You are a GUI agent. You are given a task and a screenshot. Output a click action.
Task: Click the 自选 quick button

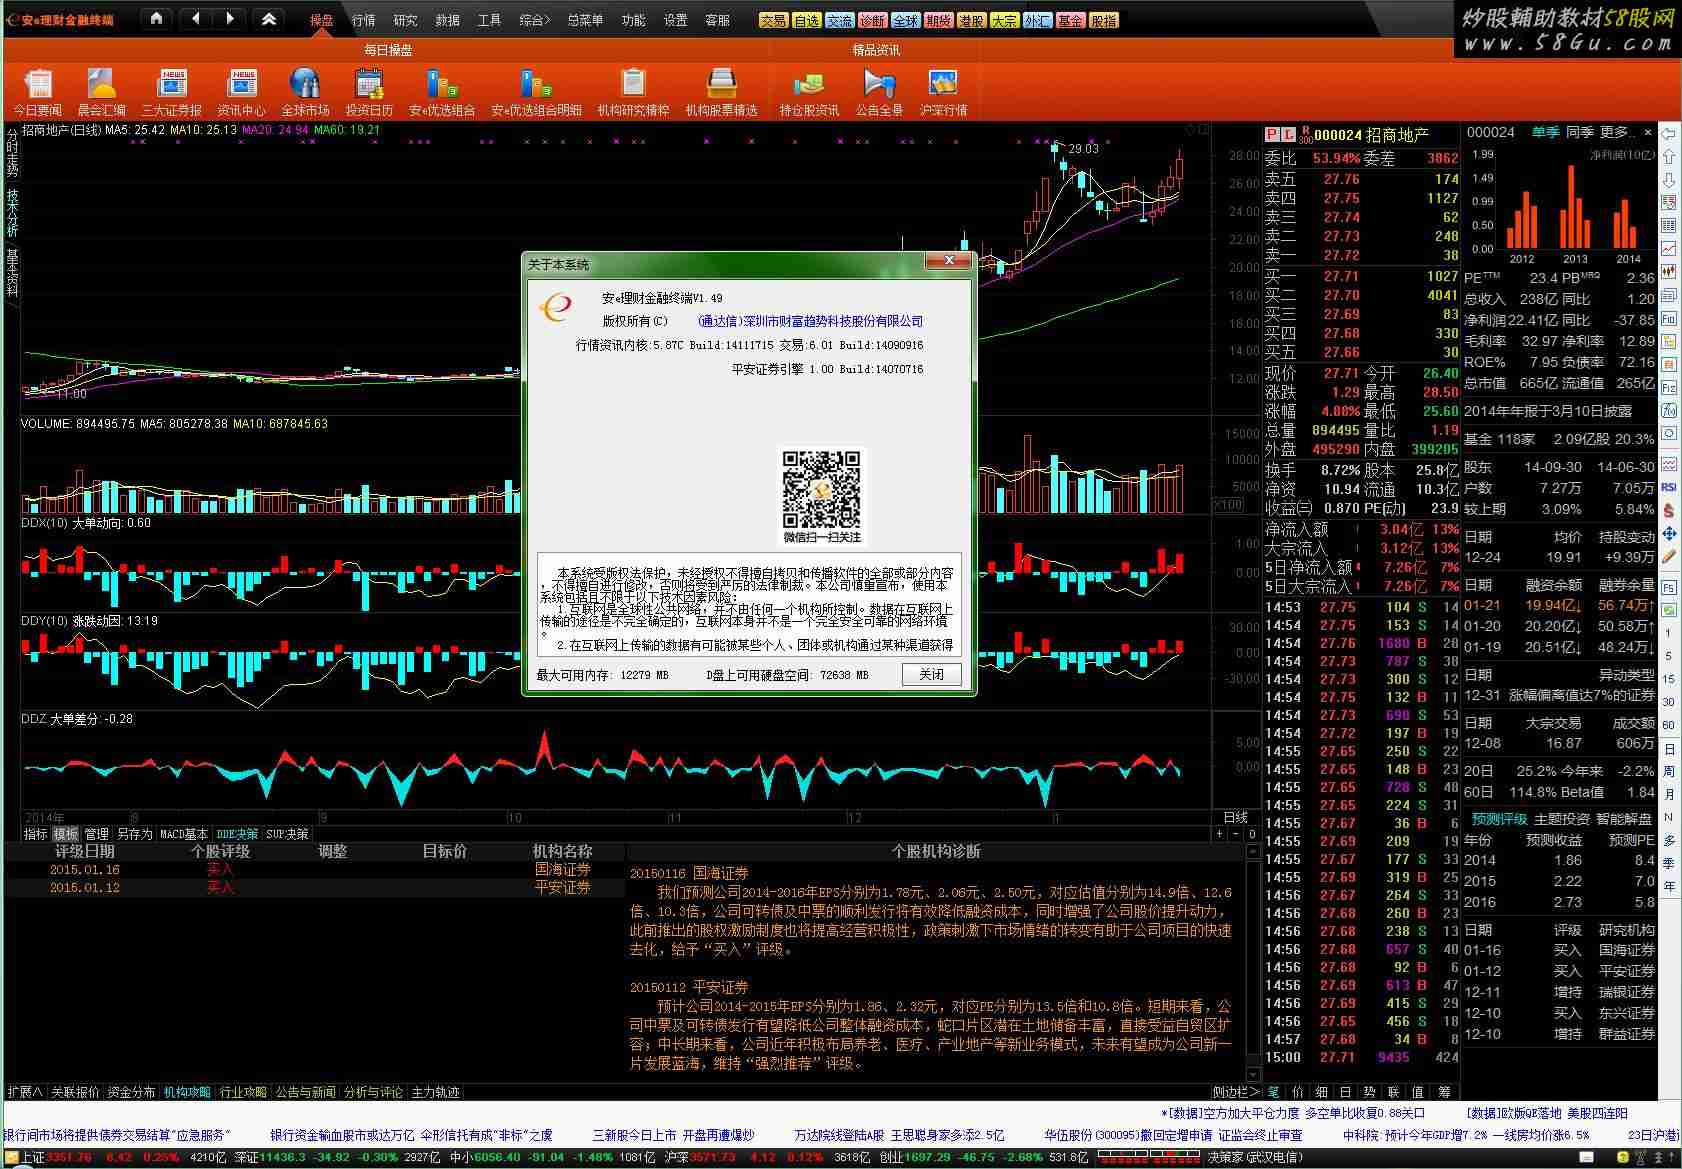click(x=807, y=20)
